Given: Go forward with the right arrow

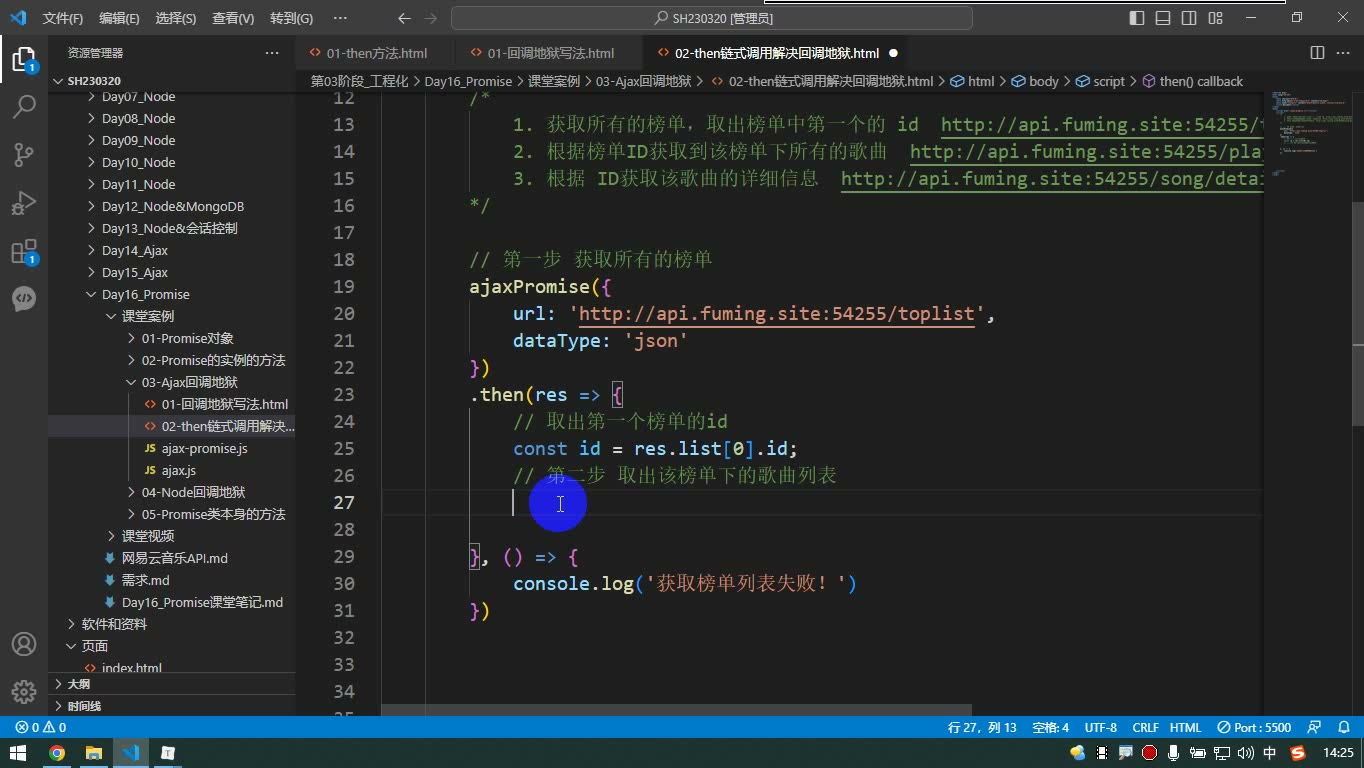Looking at the screenshot, I should pyautogui.click(x=432, y=18).
